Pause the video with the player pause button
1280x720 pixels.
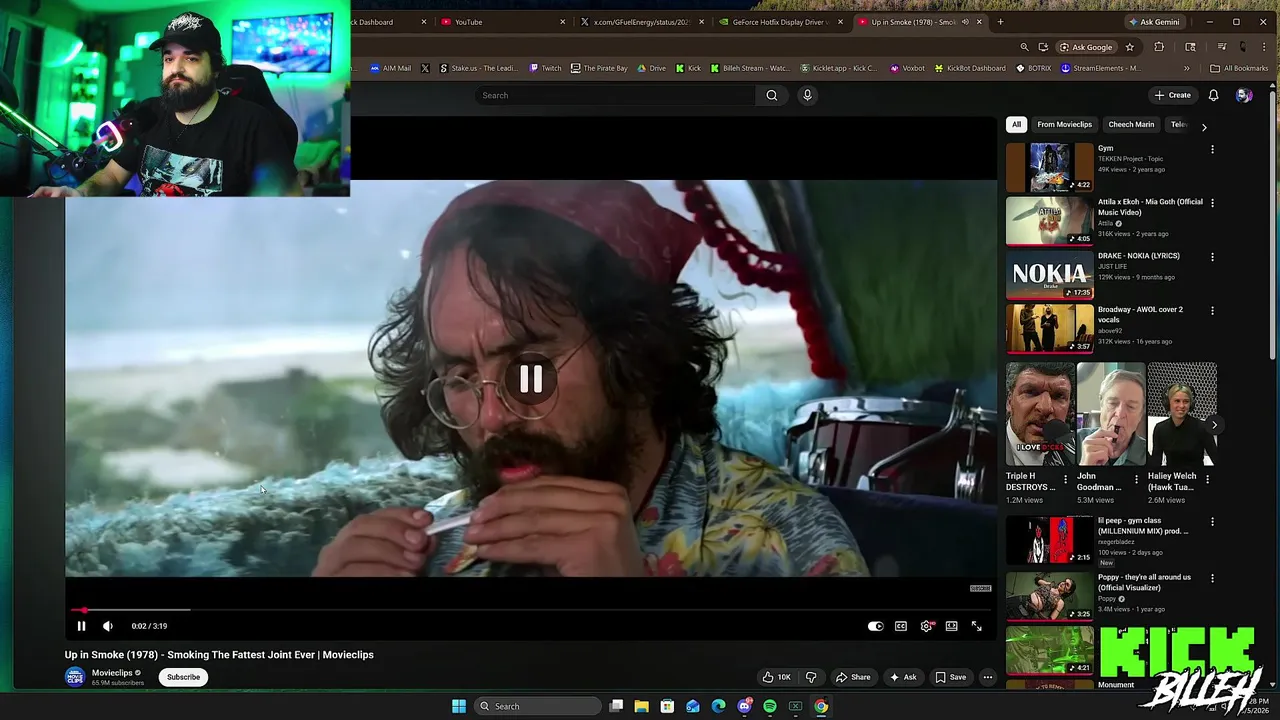[x=82, y=626]
